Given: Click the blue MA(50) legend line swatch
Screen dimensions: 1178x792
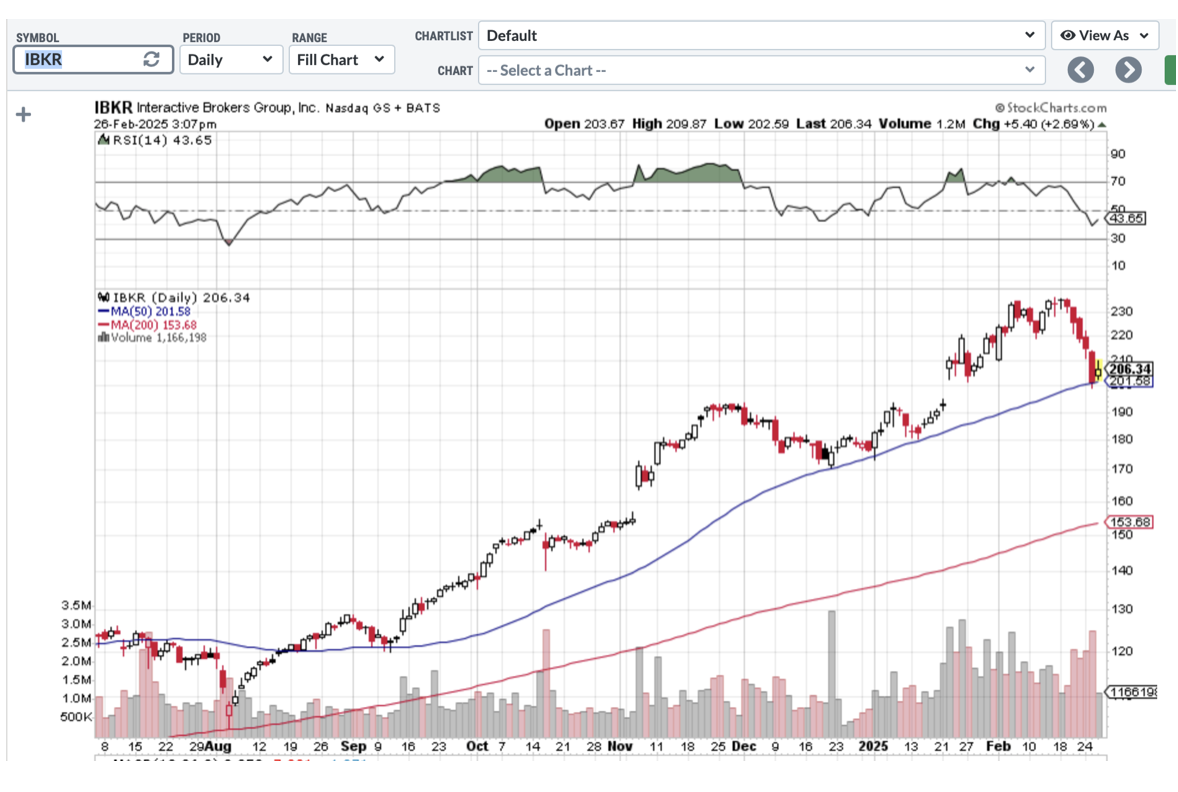Looking at the screenshot, I should [x=104, y=311].
